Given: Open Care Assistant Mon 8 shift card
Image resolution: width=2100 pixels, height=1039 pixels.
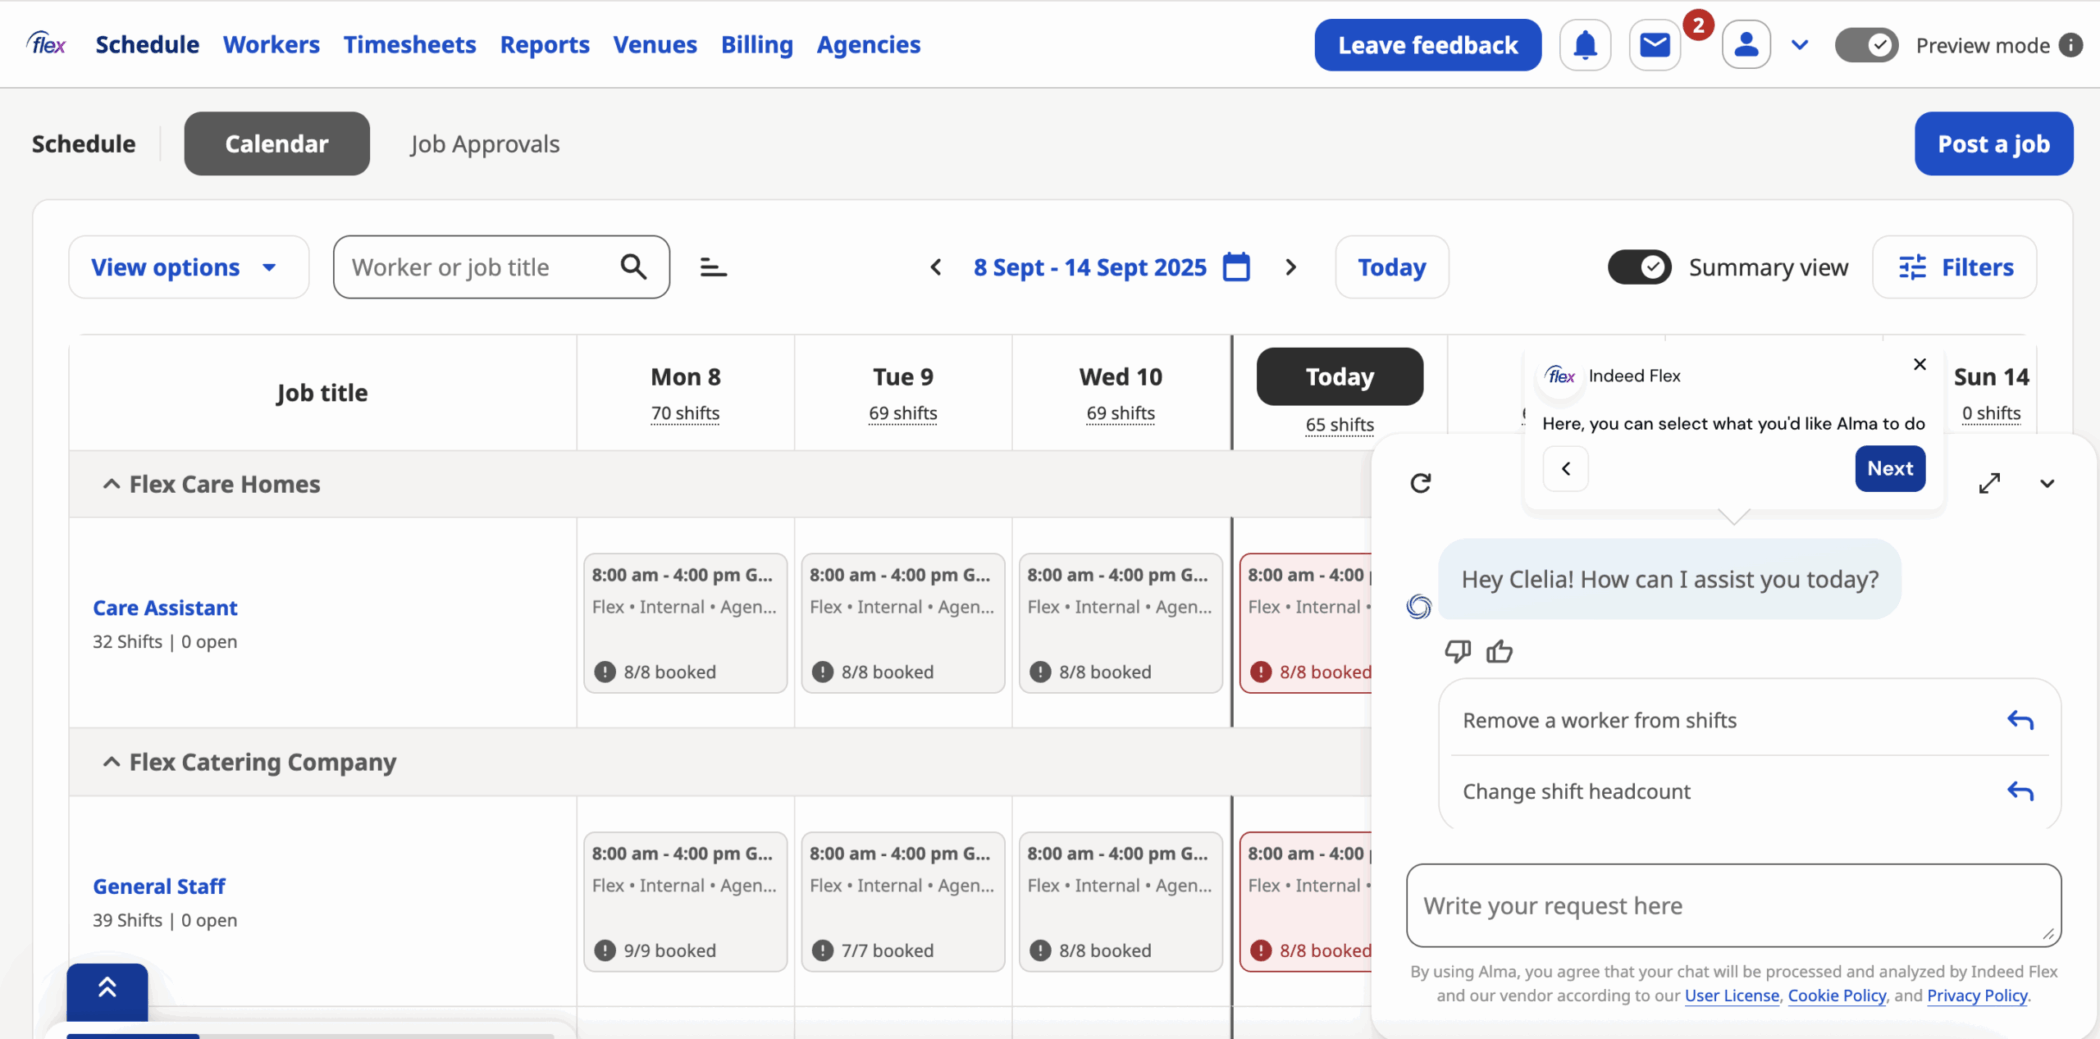Looking at the screenshot, I should pos(685,623).
